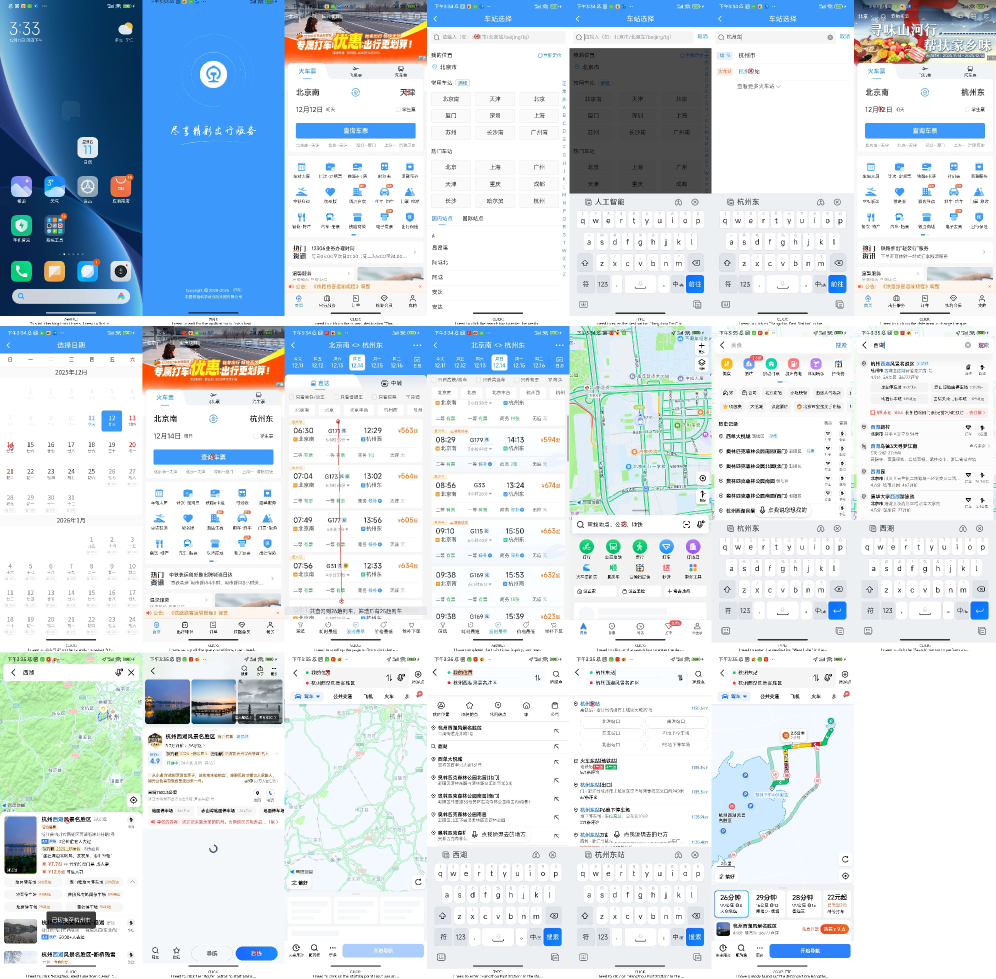Viewport: 996px width, 979px height.
Task: Clear the typed 杭州 in station search
Action: [x=830, y=37]
